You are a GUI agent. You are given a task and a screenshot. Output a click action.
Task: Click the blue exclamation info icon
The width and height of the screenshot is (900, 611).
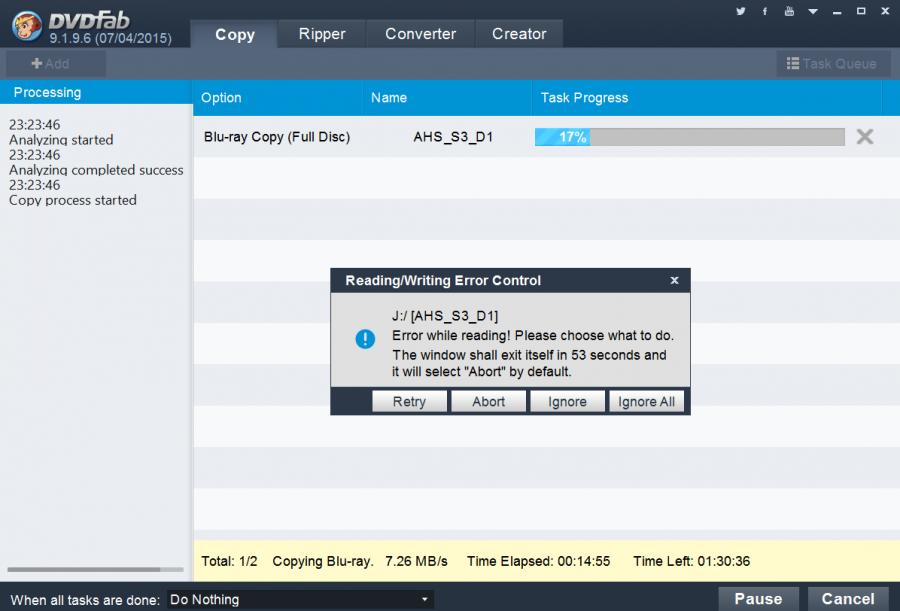tap(365, 339)
